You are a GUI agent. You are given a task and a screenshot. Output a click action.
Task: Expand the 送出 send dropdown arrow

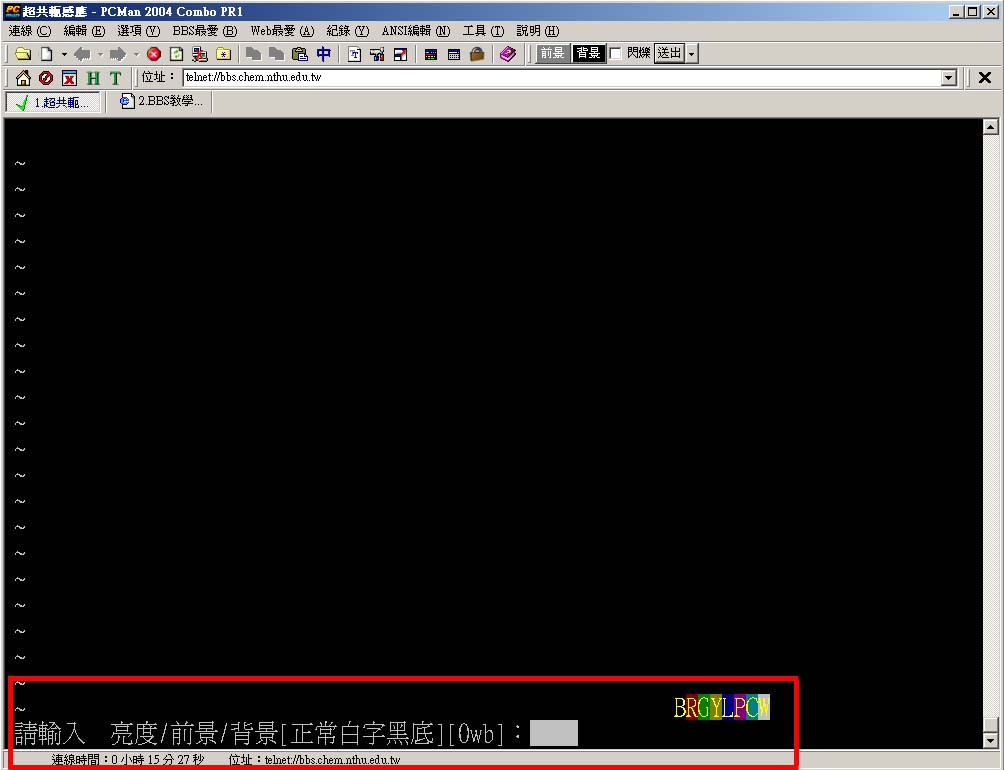click(x=692, y=54)
